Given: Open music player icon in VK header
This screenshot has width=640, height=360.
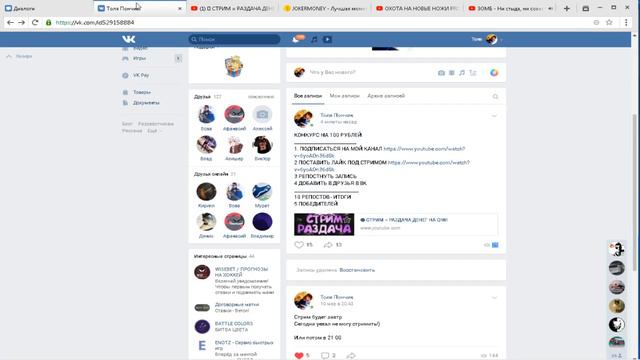Looking at the screenshot, I should (x=314, y=40).
